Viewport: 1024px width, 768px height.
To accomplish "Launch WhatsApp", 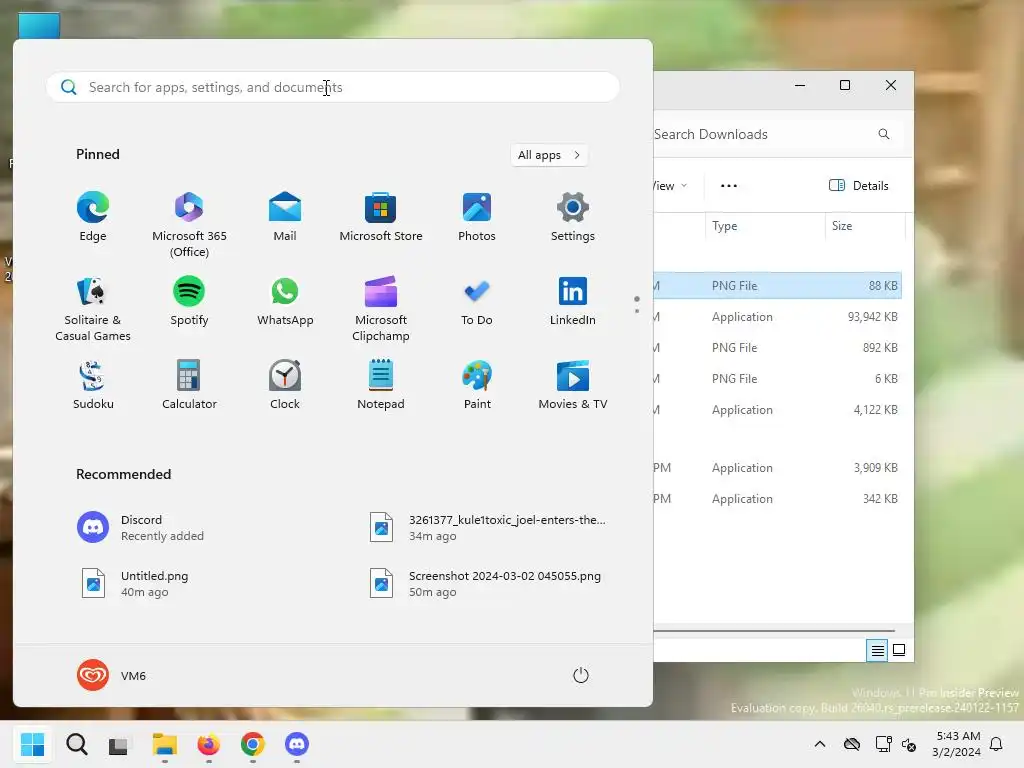I will (285, 301).
